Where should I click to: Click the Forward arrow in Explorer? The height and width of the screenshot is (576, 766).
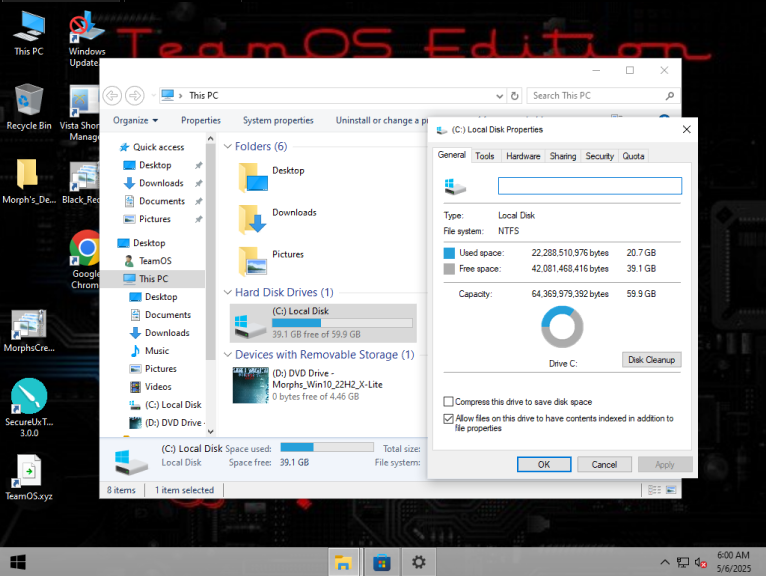(135, 95)
